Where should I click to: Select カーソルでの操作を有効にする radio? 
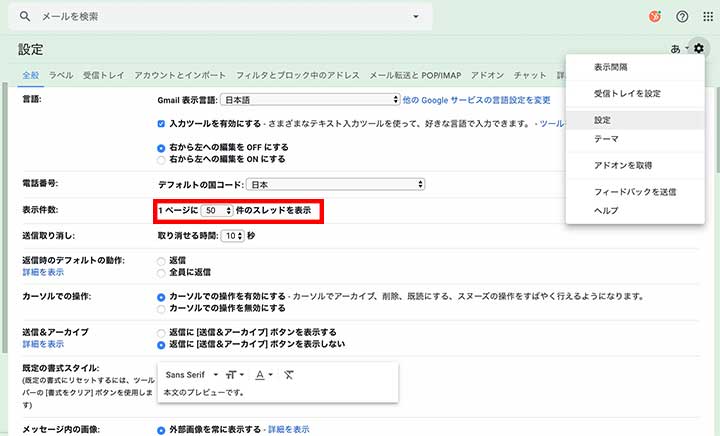click(x=161, y=297)
